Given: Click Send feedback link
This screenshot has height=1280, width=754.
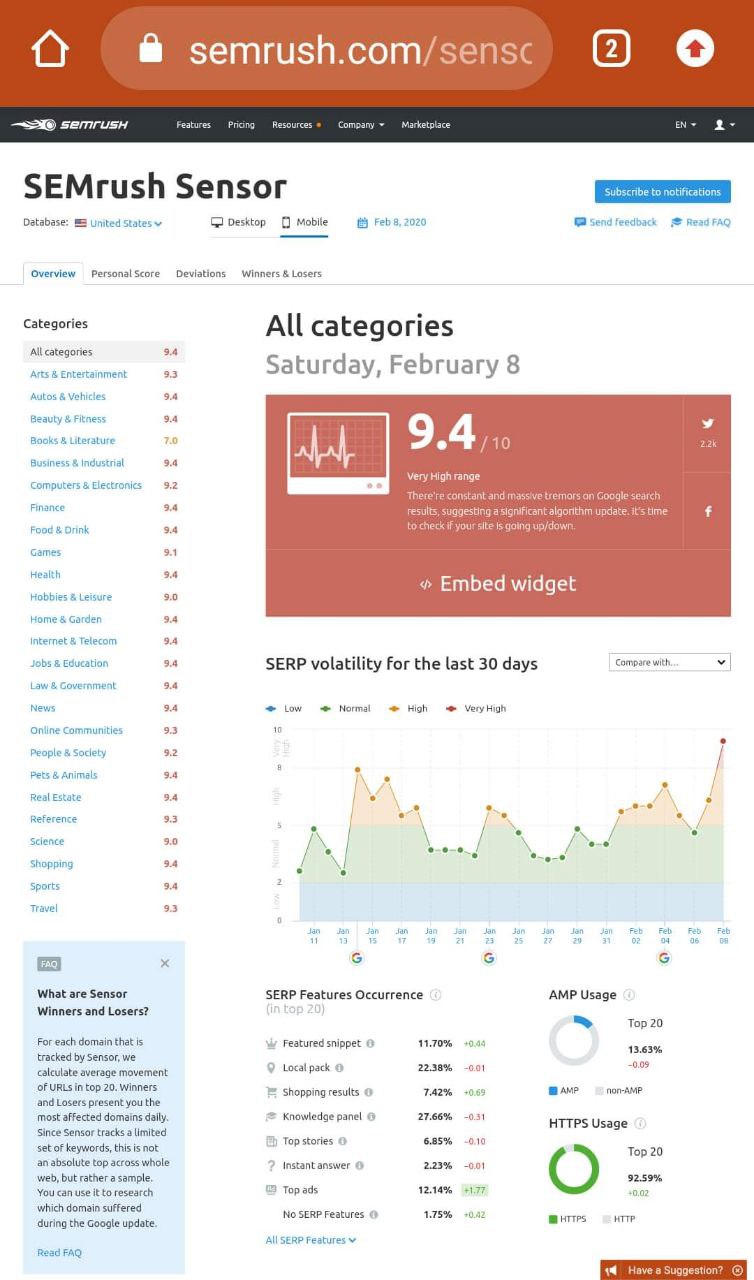Looking at the screenshot, I should (x=616, y=222).
